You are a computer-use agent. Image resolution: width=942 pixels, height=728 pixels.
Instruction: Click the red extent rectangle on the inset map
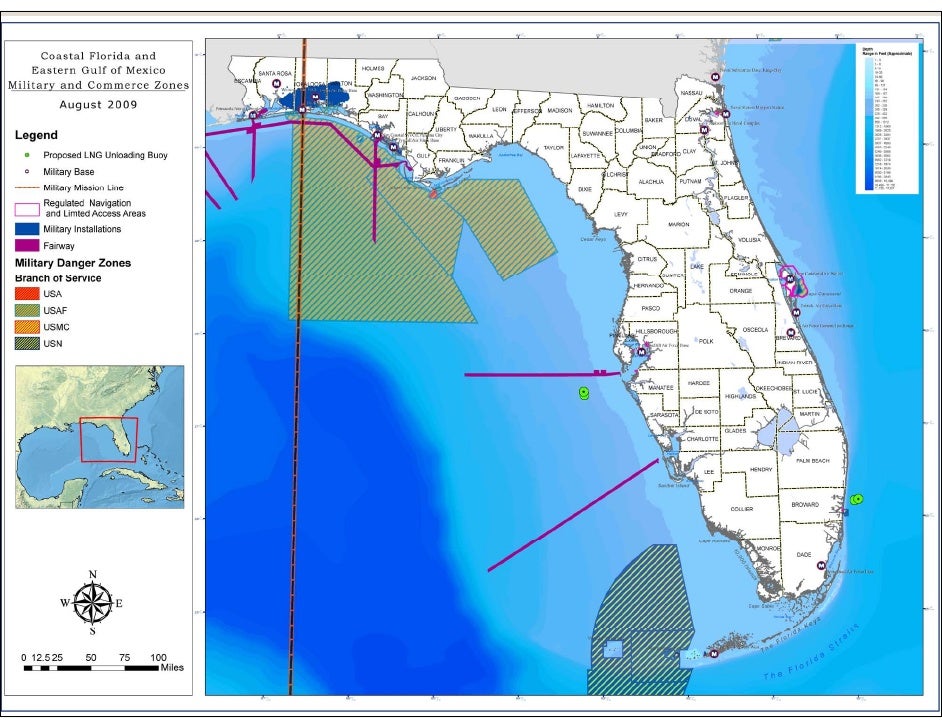click(109, 440)
